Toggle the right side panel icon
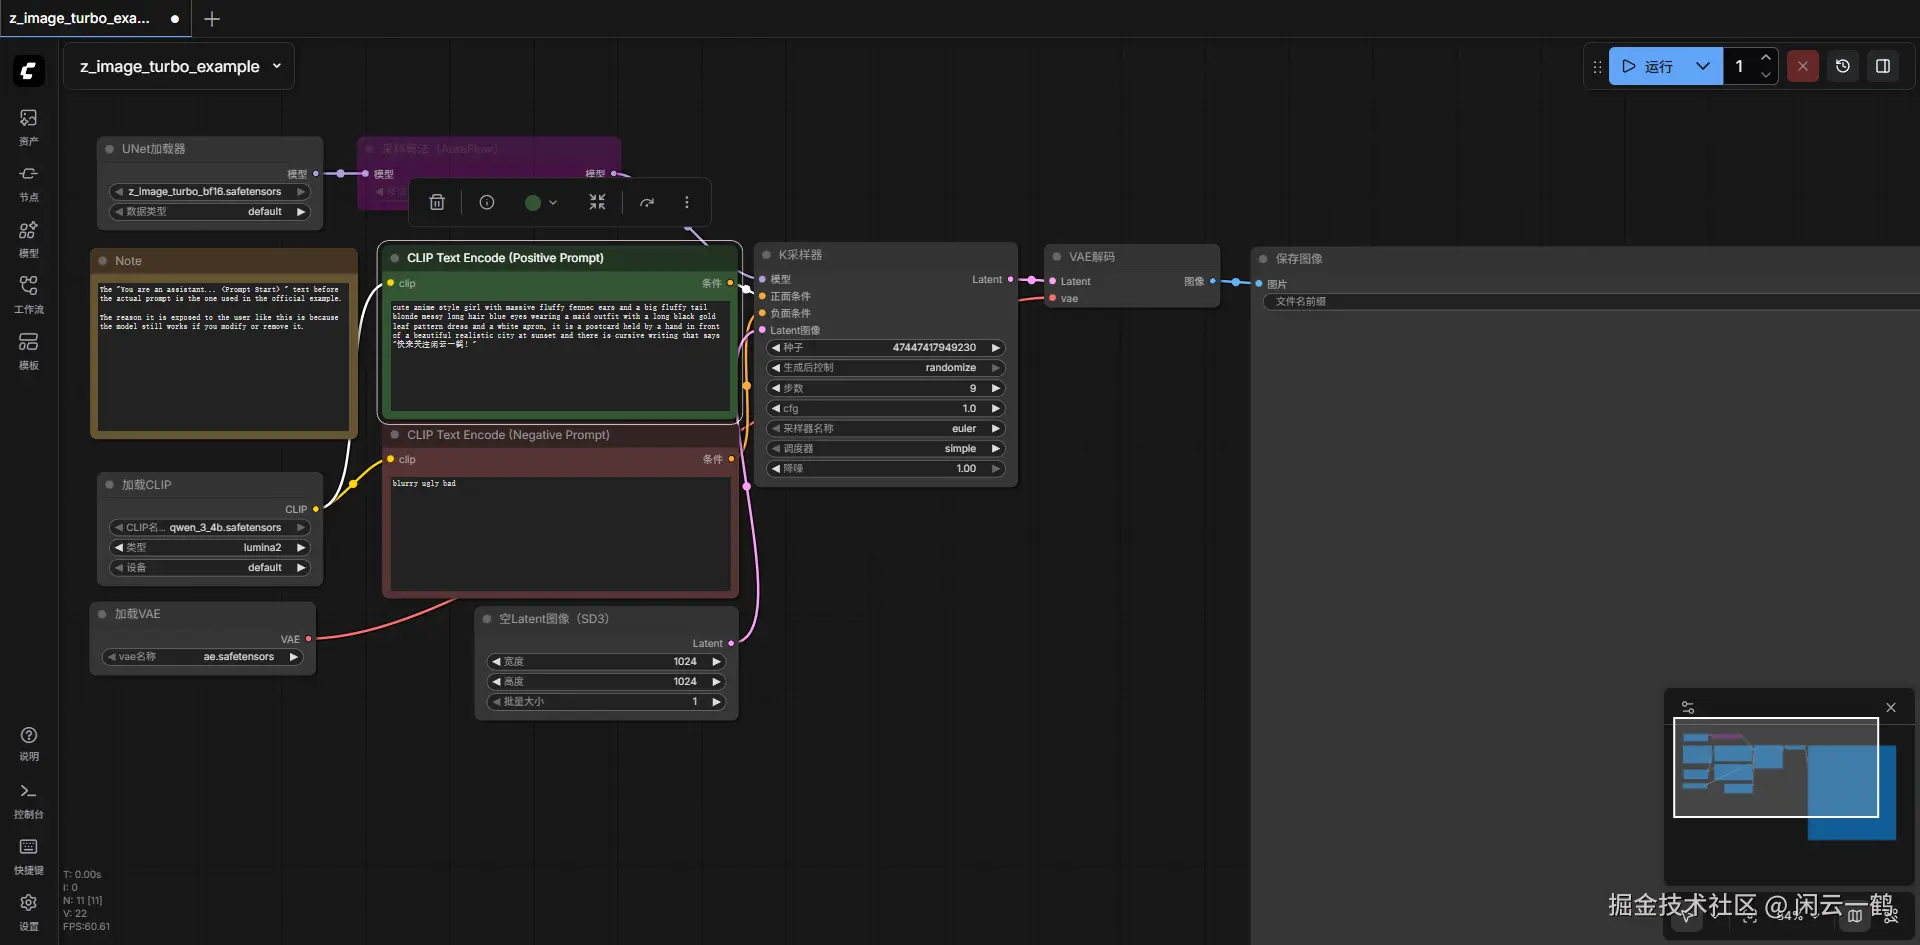Screen dimensions: 1920x945 point(1883,66)
